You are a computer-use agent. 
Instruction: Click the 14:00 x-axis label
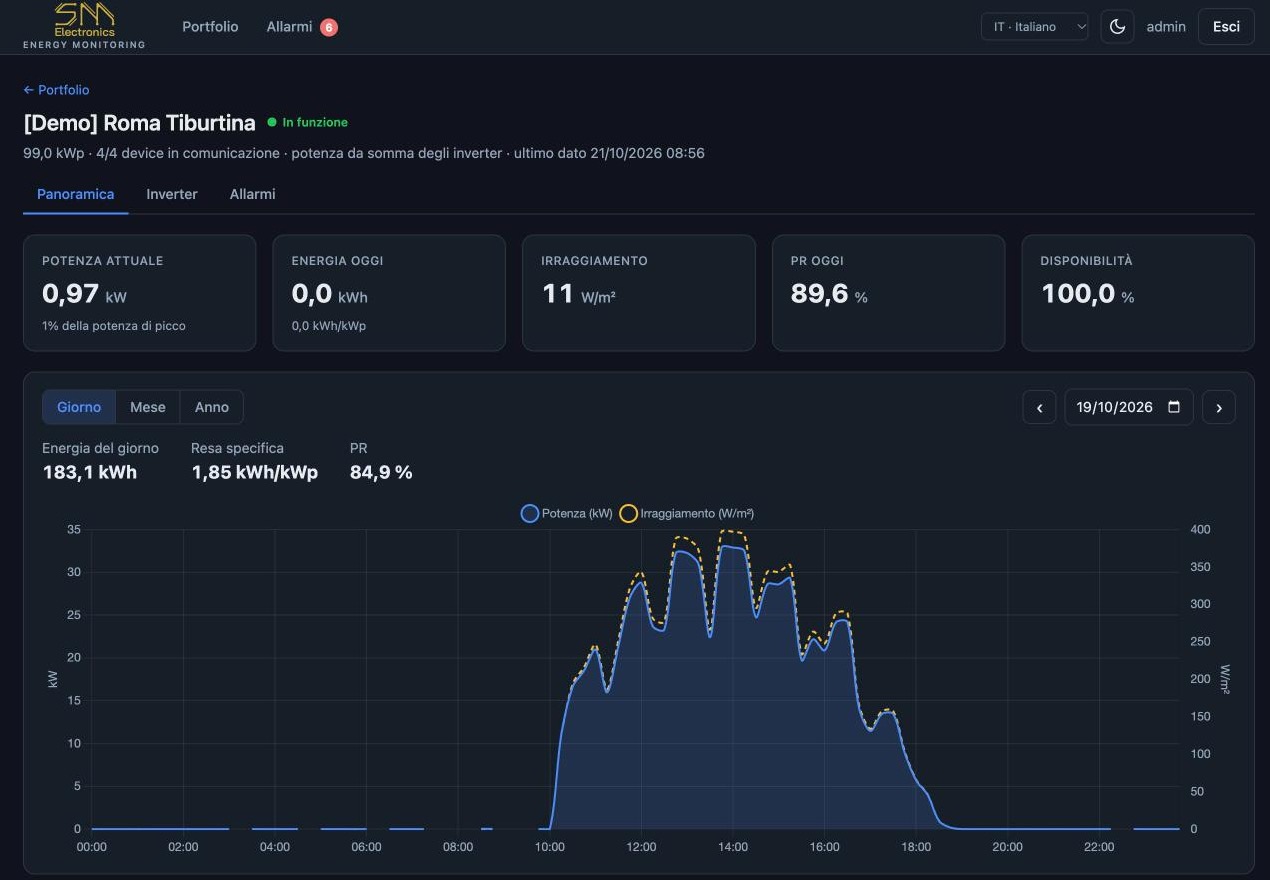pos(733,847)
